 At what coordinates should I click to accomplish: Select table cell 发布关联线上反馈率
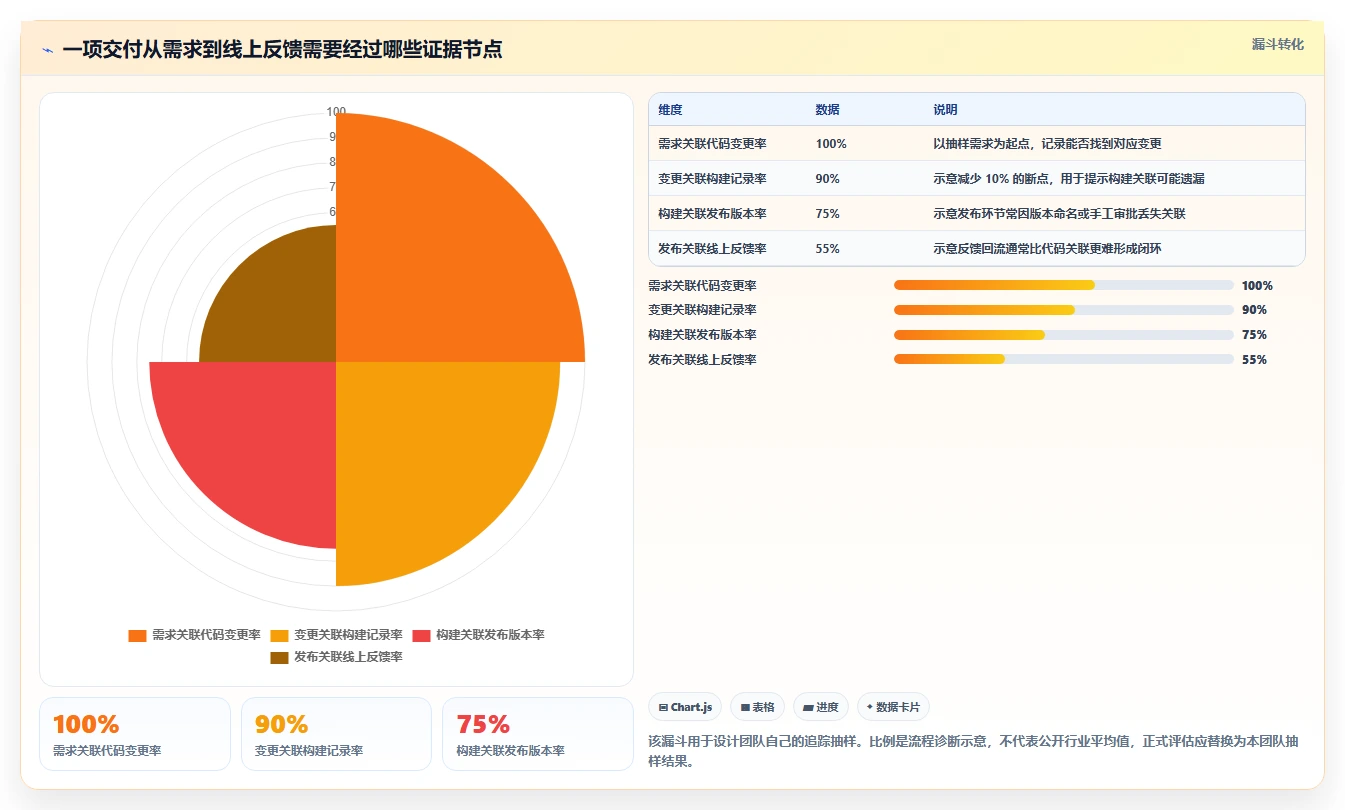(712, 249)
